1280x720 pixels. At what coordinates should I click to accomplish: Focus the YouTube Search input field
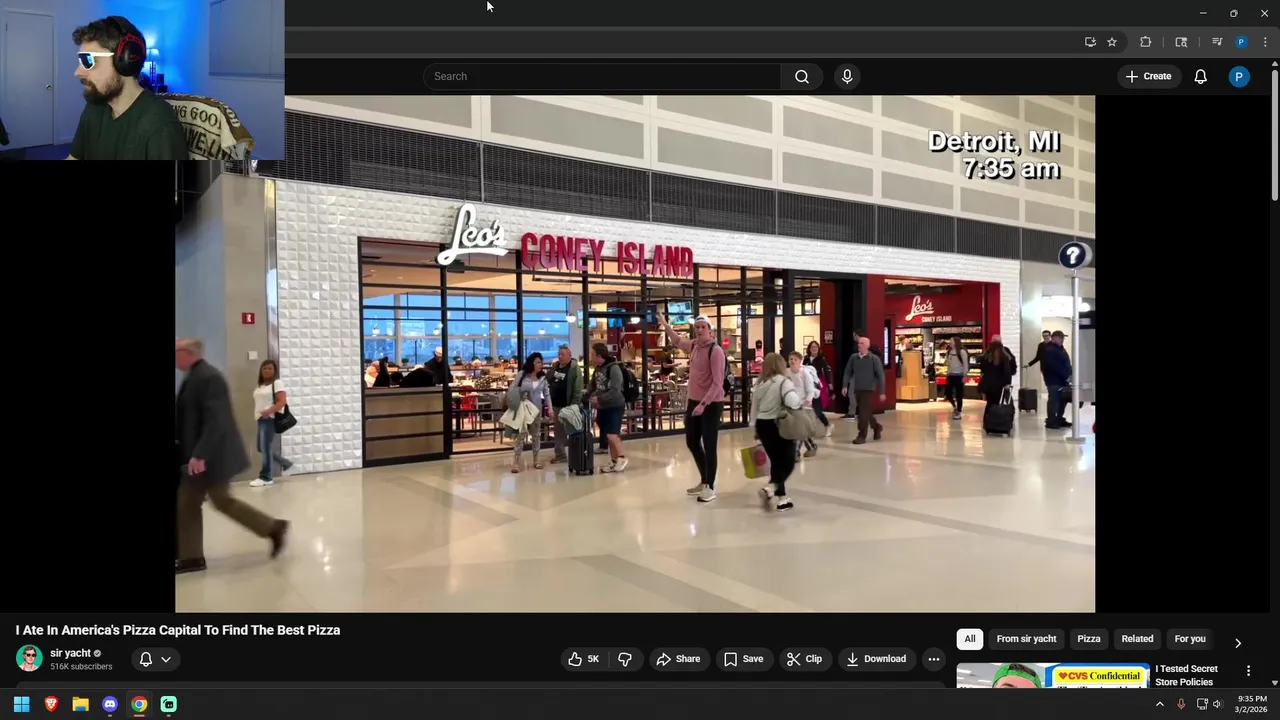(602, 76)
